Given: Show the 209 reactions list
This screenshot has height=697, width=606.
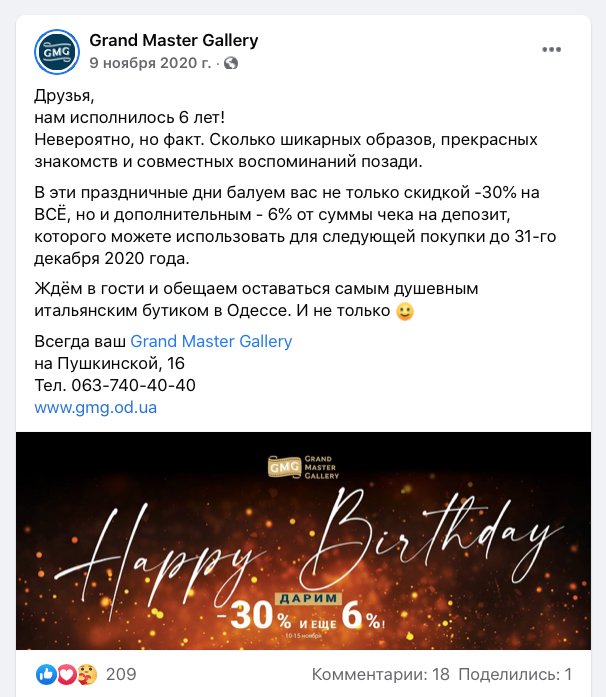Looking at the screenshot, I should pos(121,674).
